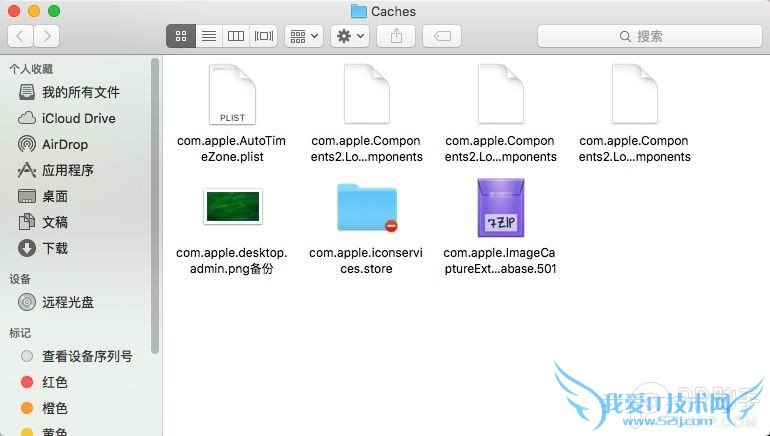Viewport: 770px width, 436px height.
Task: Switch to Cover Flow view
Action: pyautogui.click(x=264, y=36)
